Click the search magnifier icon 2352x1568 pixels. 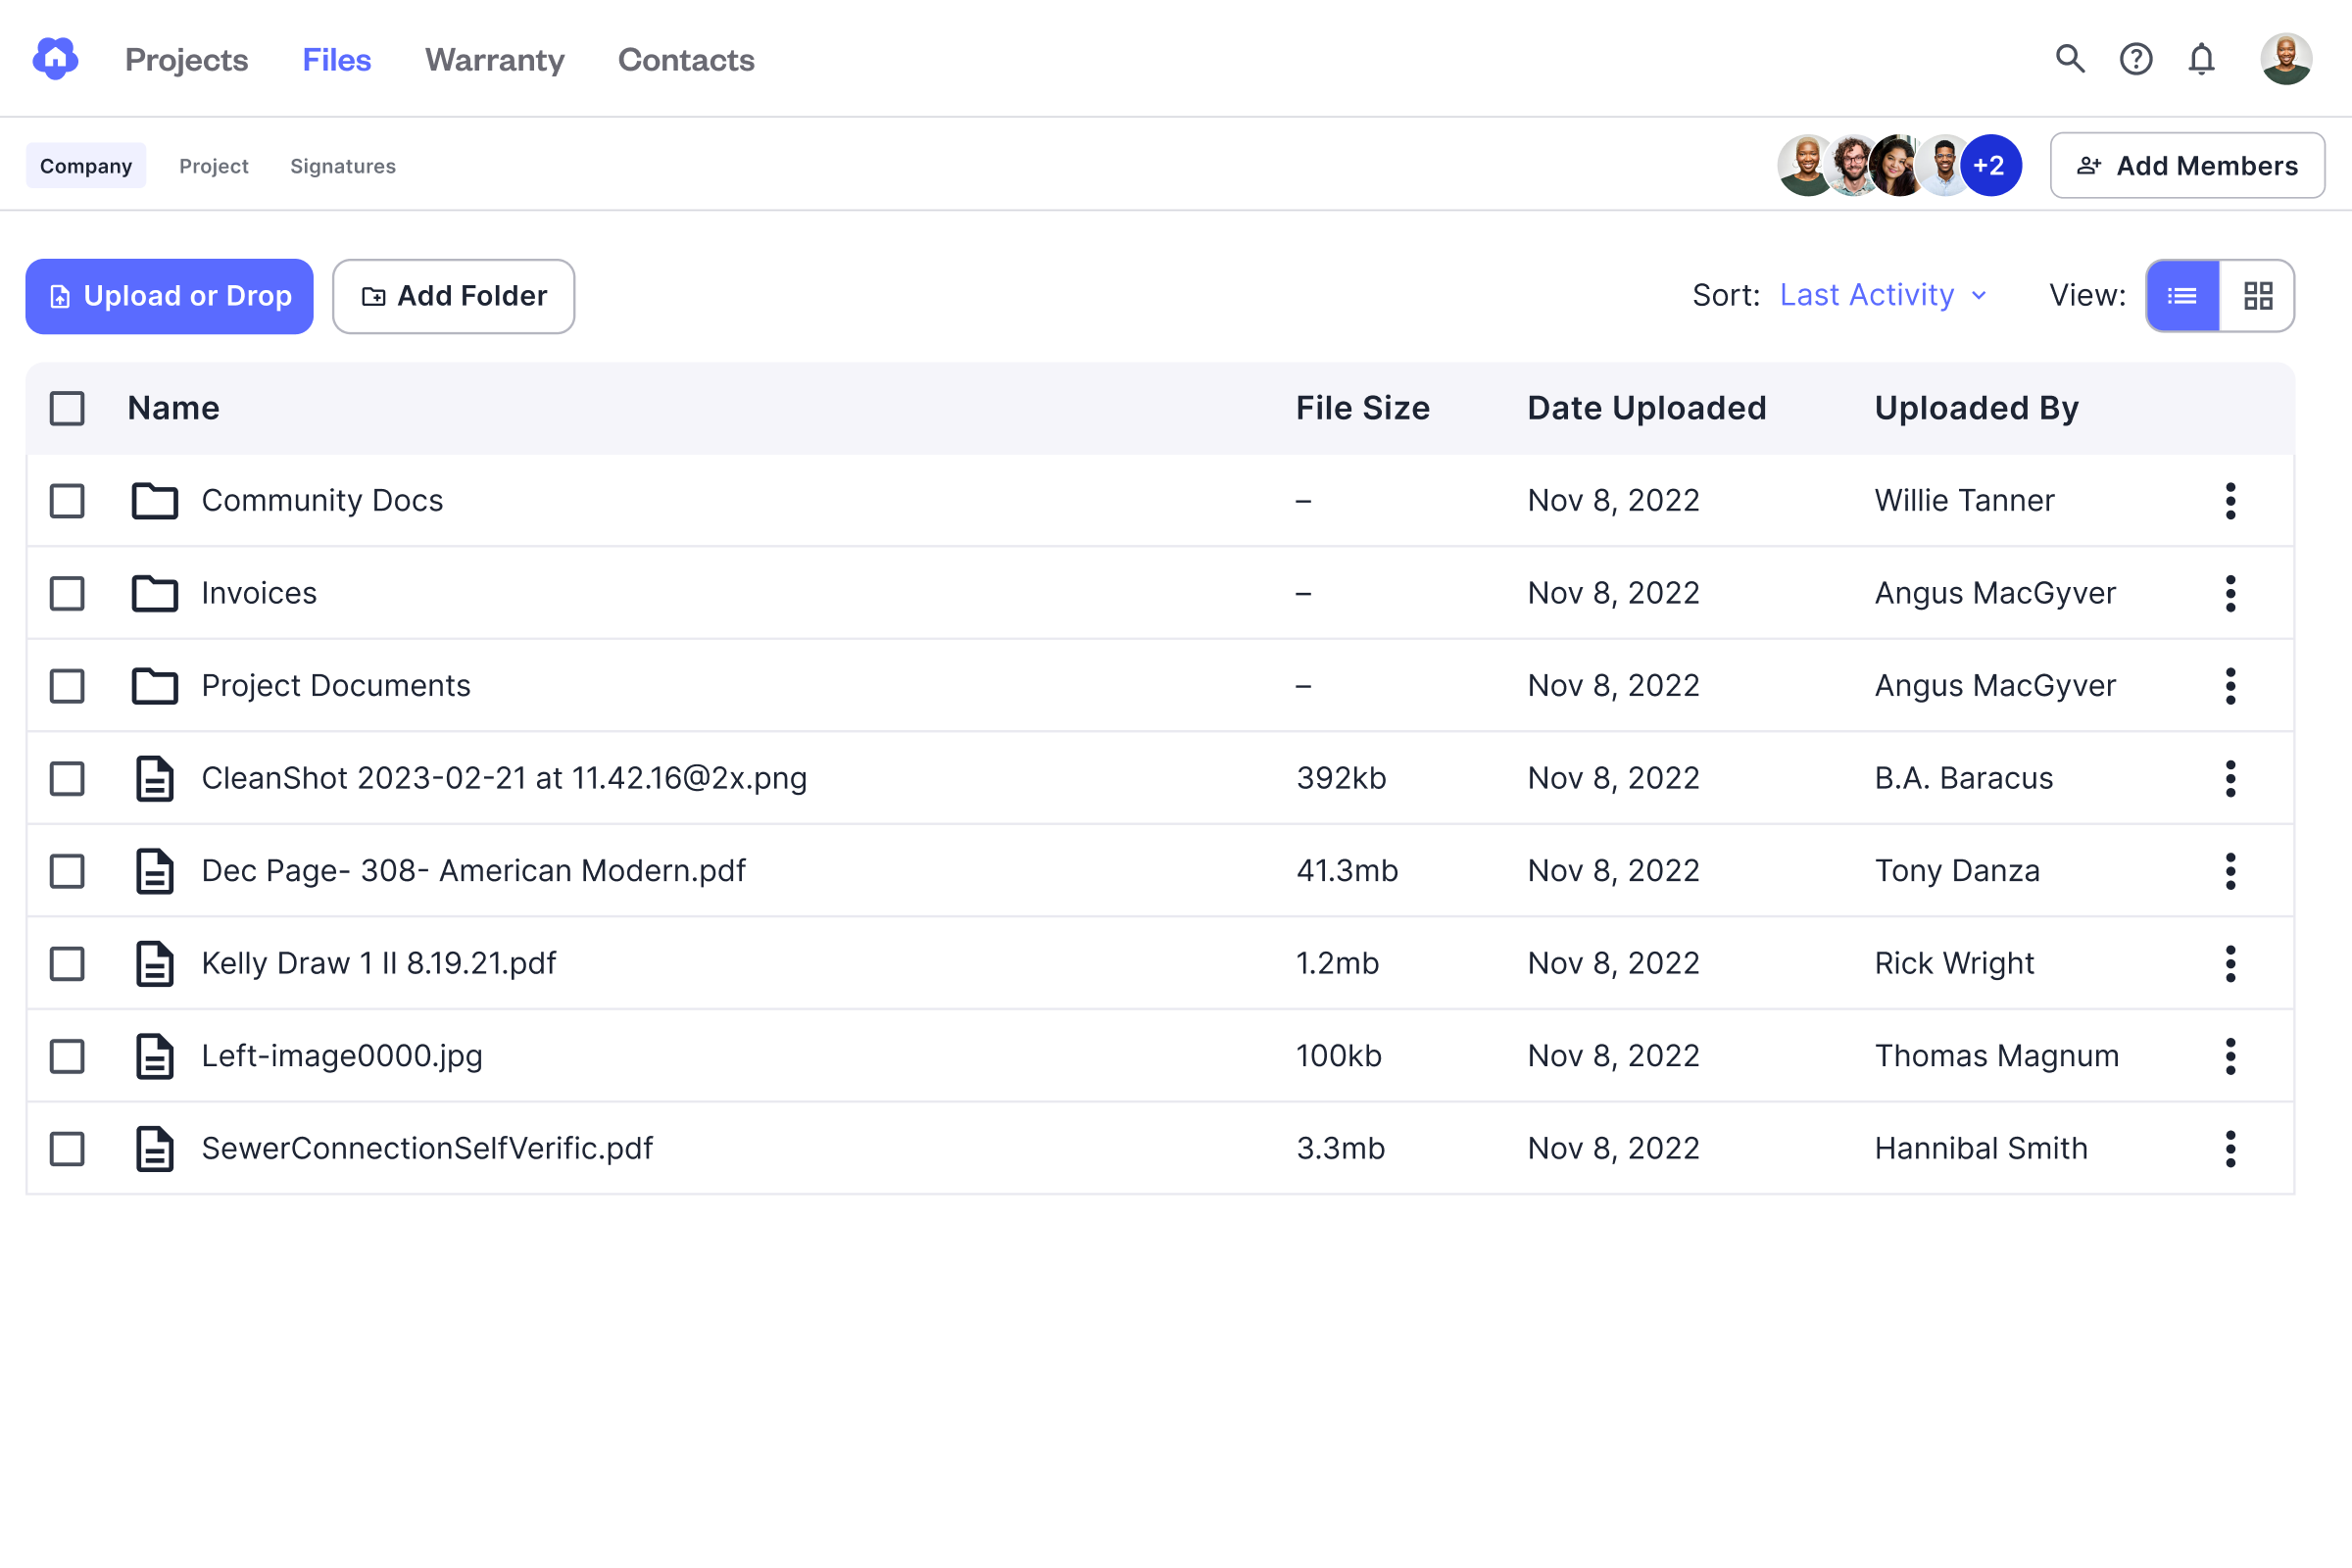pyautogui.click(x=2069, y=59)
